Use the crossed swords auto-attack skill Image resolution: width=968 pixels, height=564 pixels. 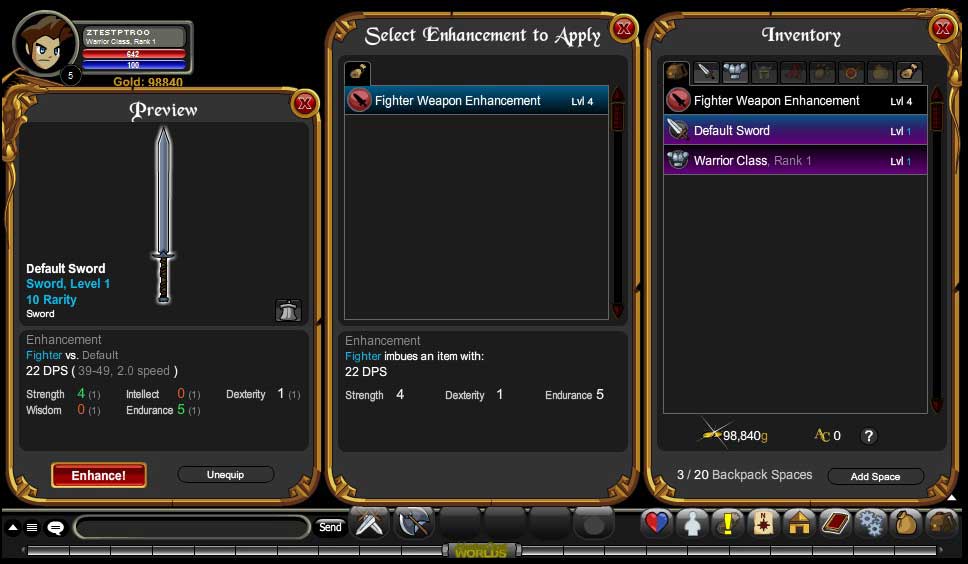(369, 525)
